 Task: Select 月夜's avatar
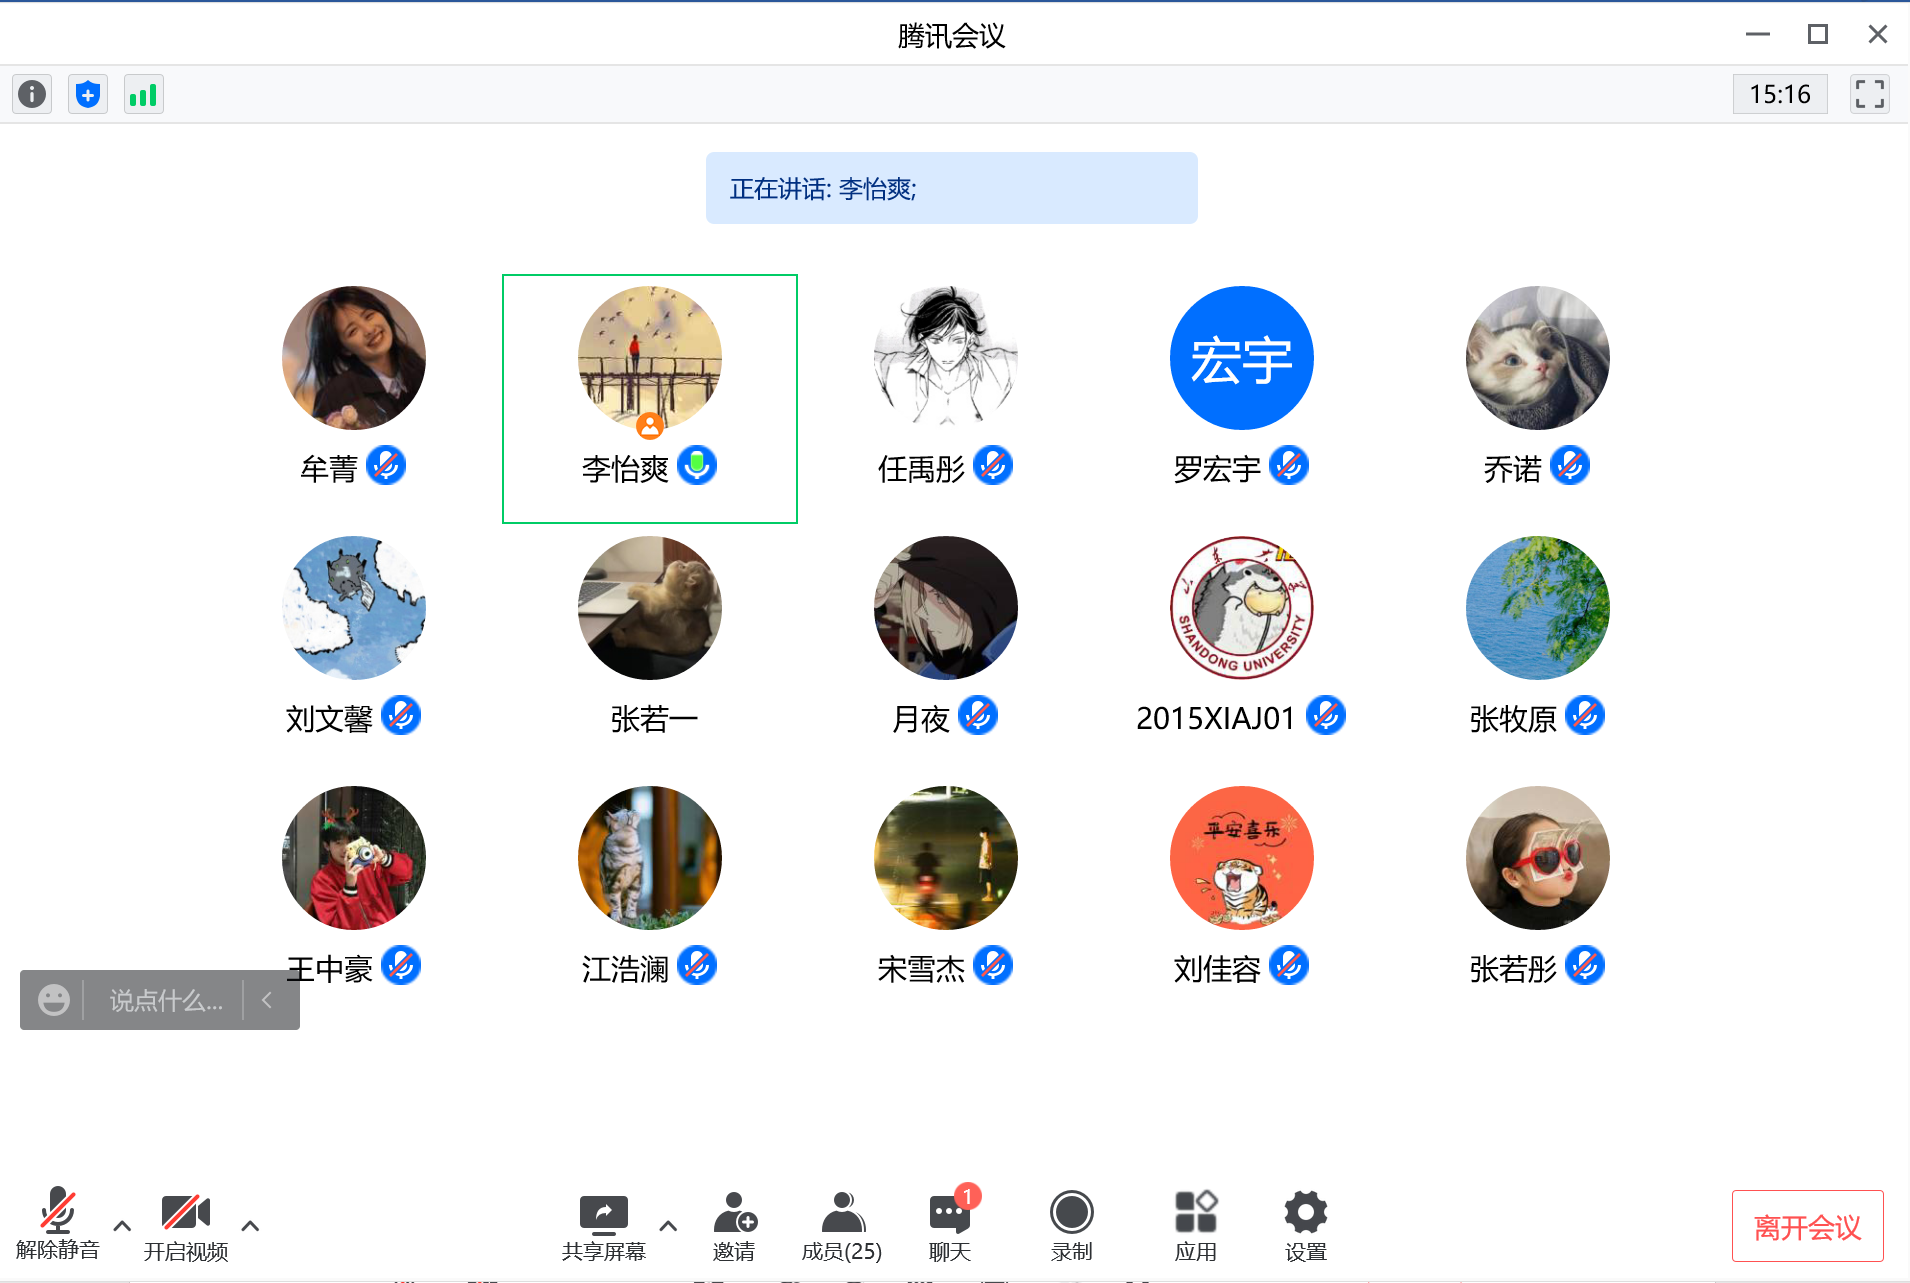click(x=946, y=608)
